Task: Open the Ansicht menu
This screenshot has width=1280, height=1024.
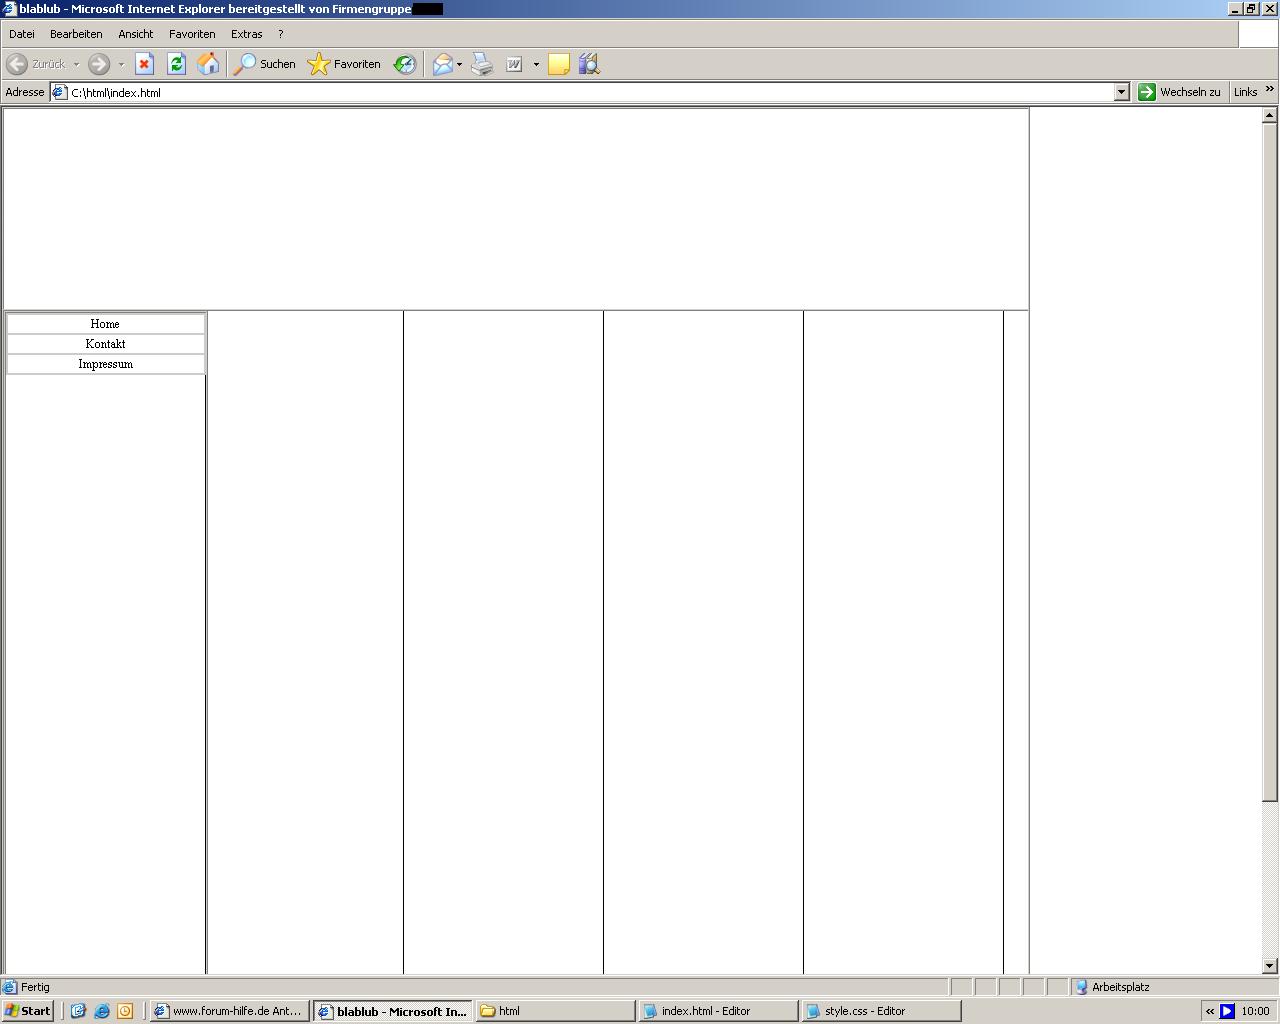Action: [x=135, y=34]
